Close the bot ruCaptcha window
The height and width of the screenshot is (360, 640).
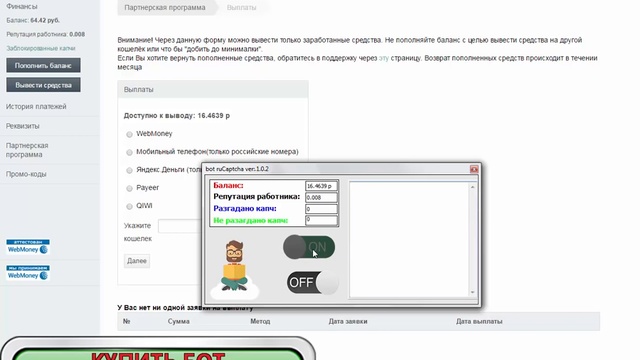click(474, 169)
